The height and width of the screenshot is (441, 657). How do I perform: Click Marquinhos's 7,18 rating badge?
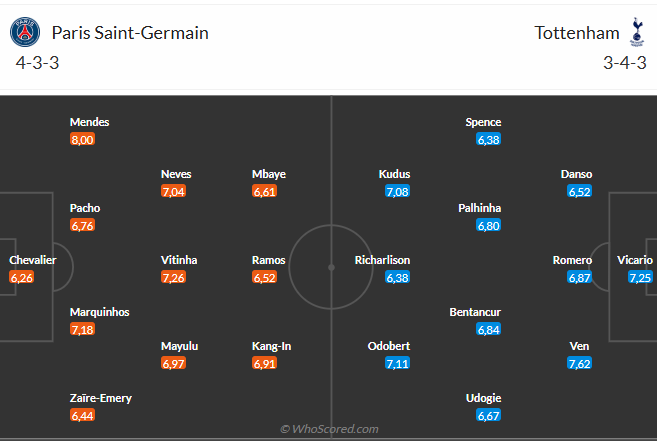[82, 329]
